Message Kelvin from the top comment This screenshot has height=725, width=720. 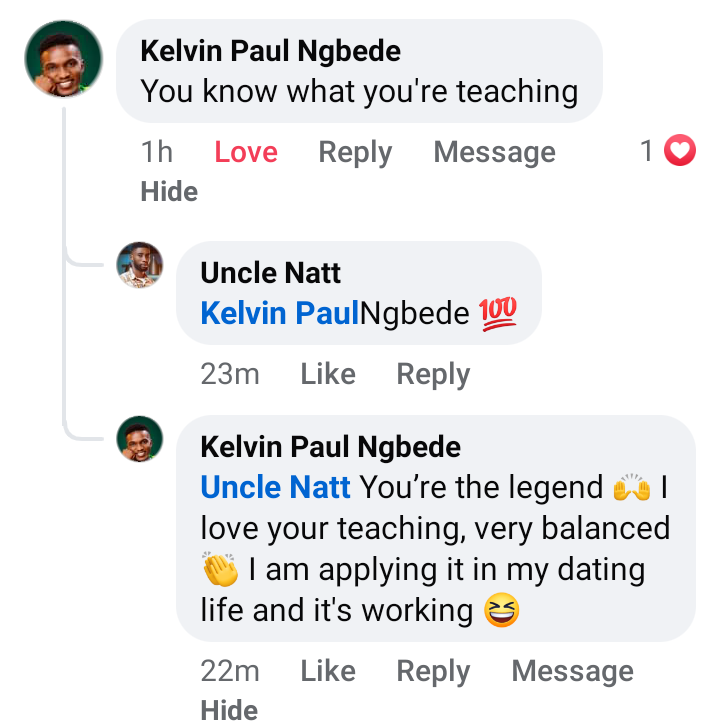pos(494,152)
